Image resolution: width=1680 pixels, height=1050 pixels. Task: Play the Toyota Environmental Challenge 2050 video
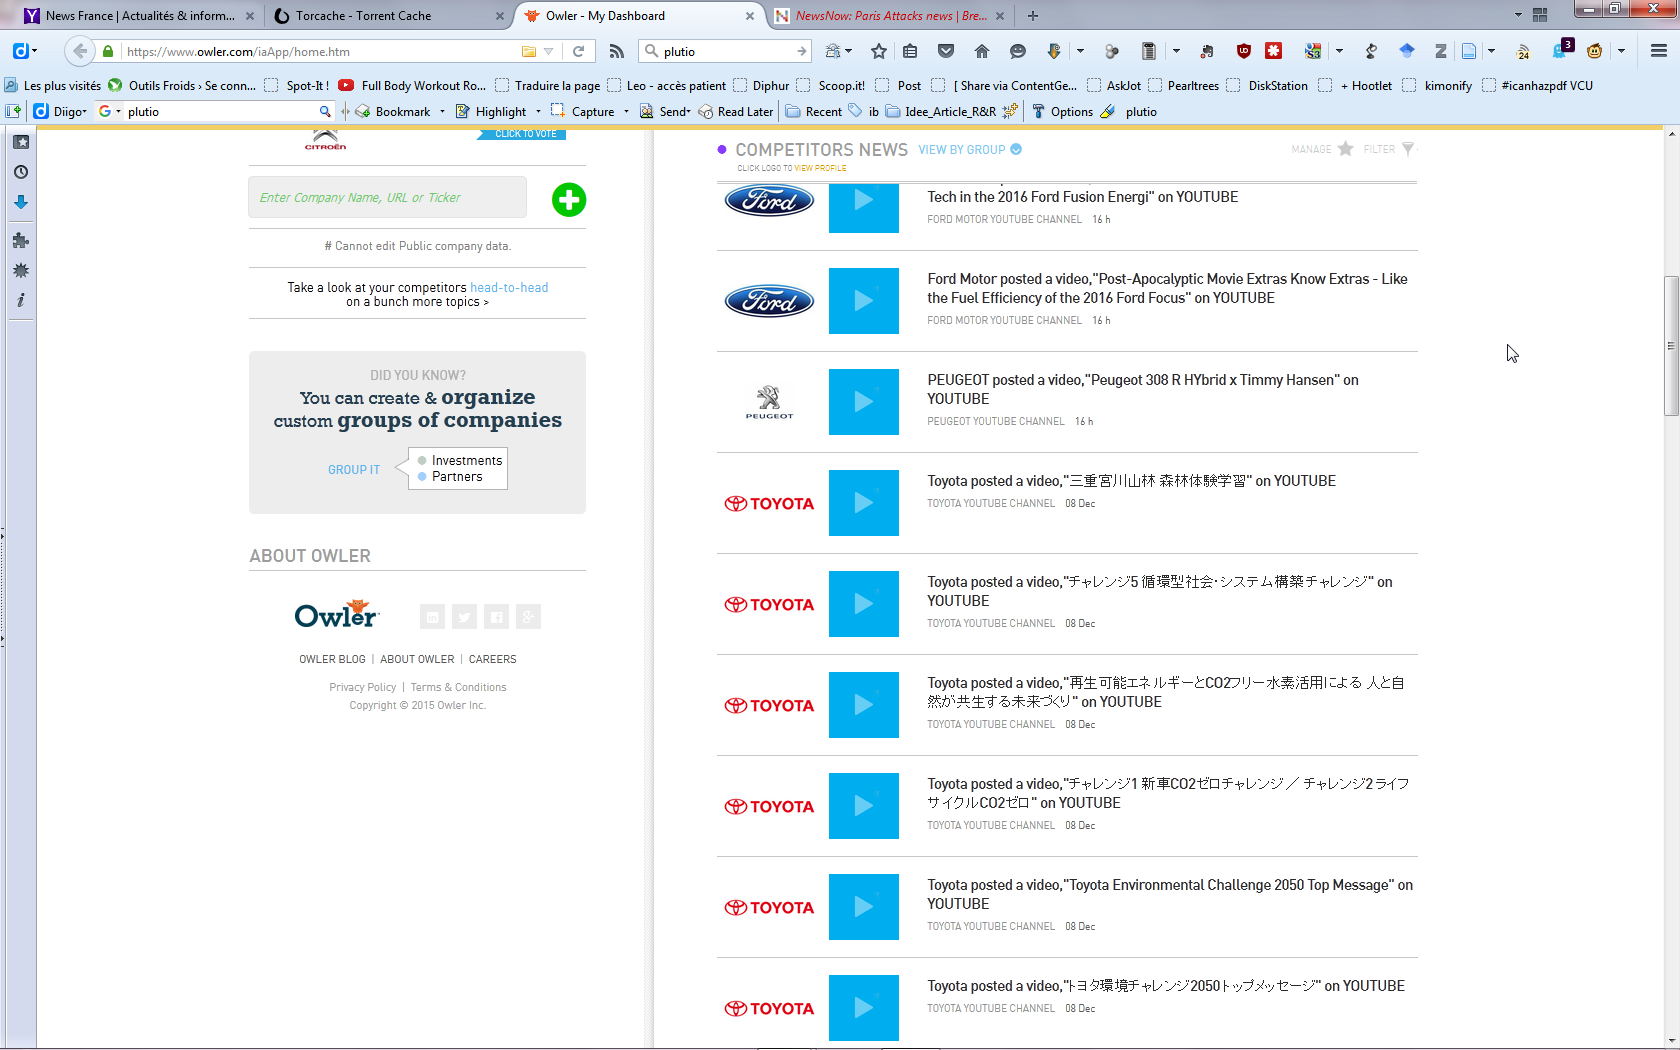click(x=864, y=907)
